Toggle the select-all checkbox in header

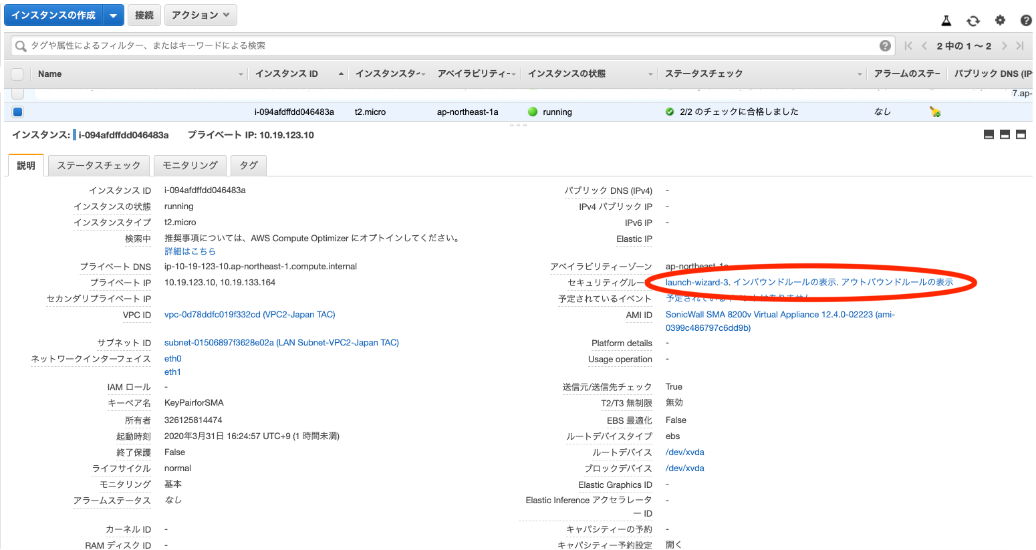click(17, 74)
